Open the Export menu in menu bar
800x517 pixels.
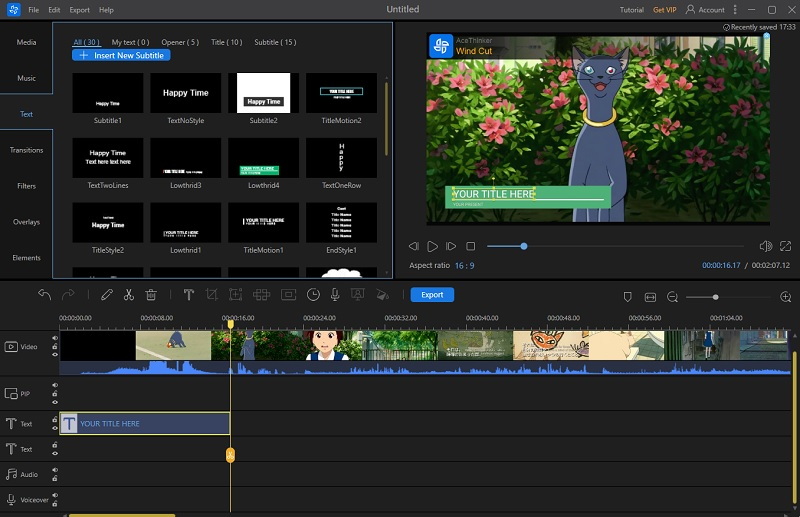(80, 10)
